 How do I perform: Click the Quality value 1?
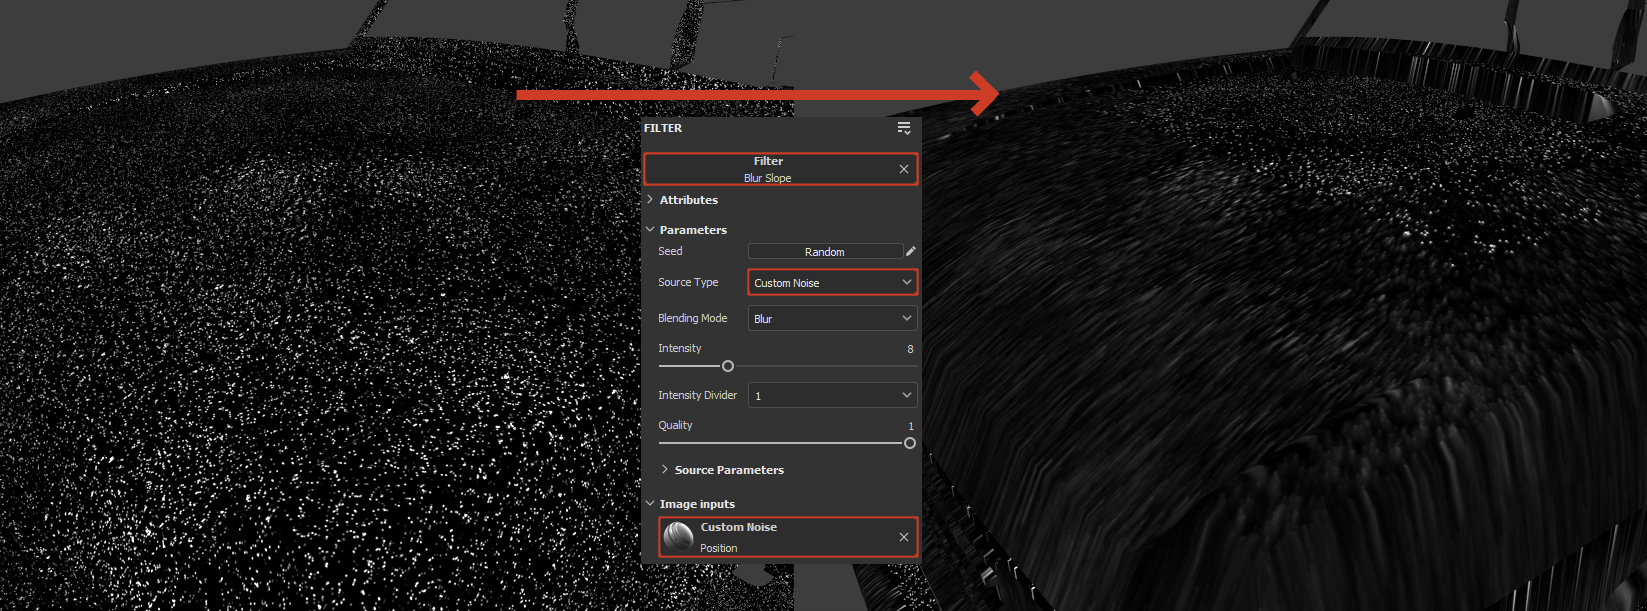911,426
